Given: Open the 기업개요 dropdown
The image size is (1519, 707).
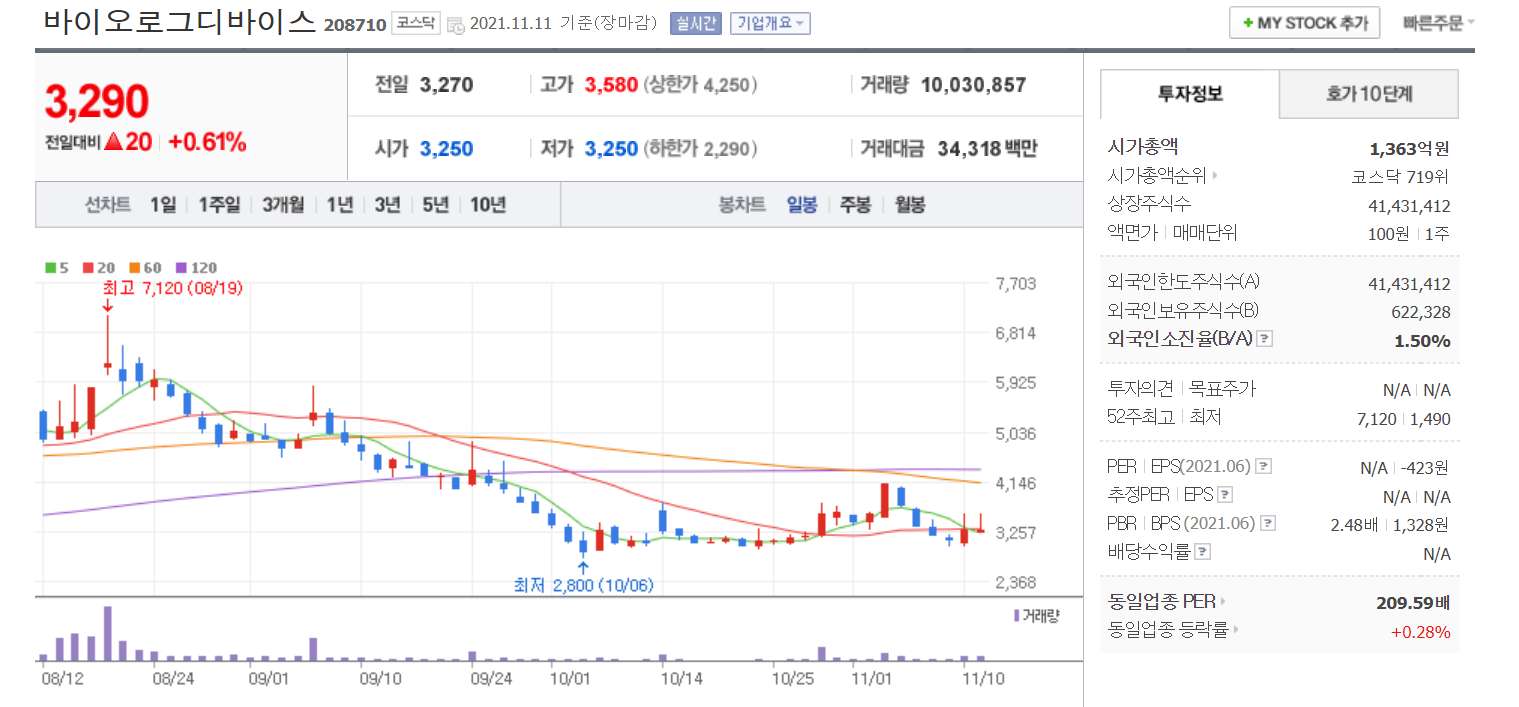Looking at the screenshot, I should tap(770, 23).
